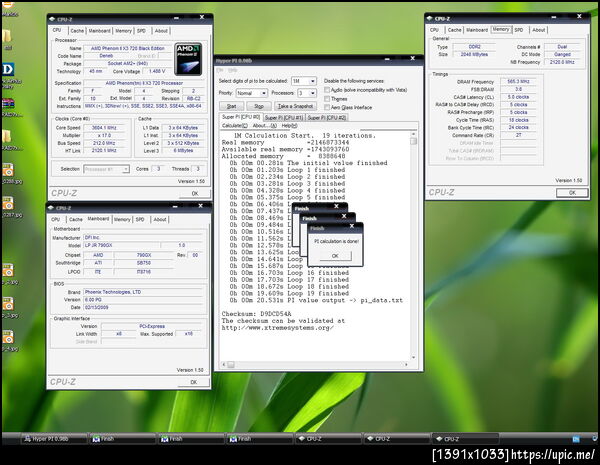Open the About...(A) menu in Super PI

pos(264,126)
